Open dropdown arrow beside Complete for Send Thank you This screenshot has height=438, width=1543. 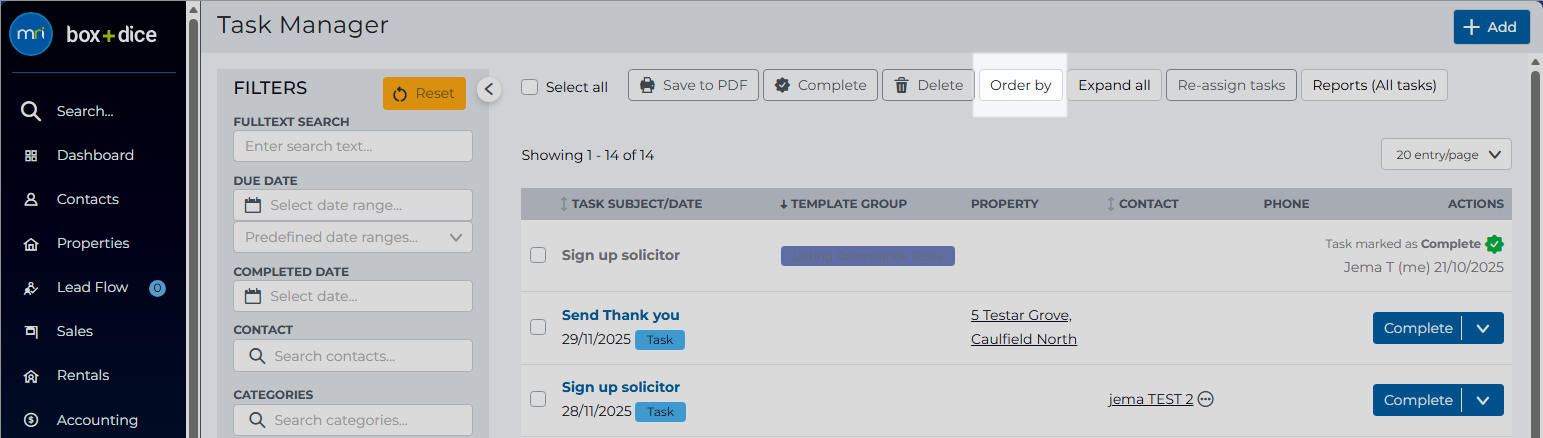tap(1483, 328)
